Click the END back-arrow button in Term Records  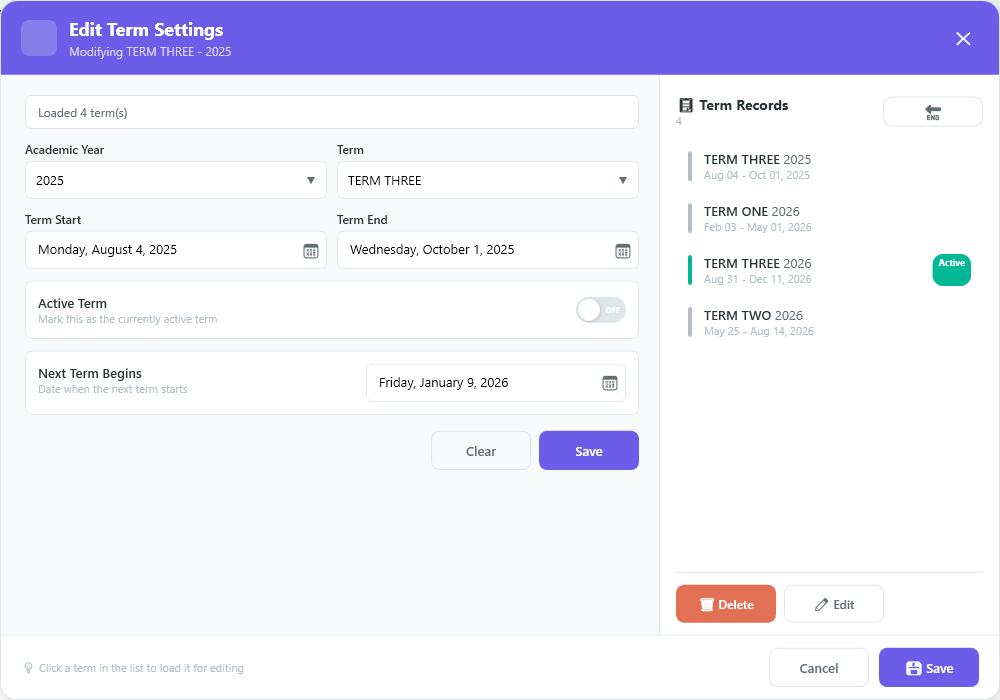point(932,112)
